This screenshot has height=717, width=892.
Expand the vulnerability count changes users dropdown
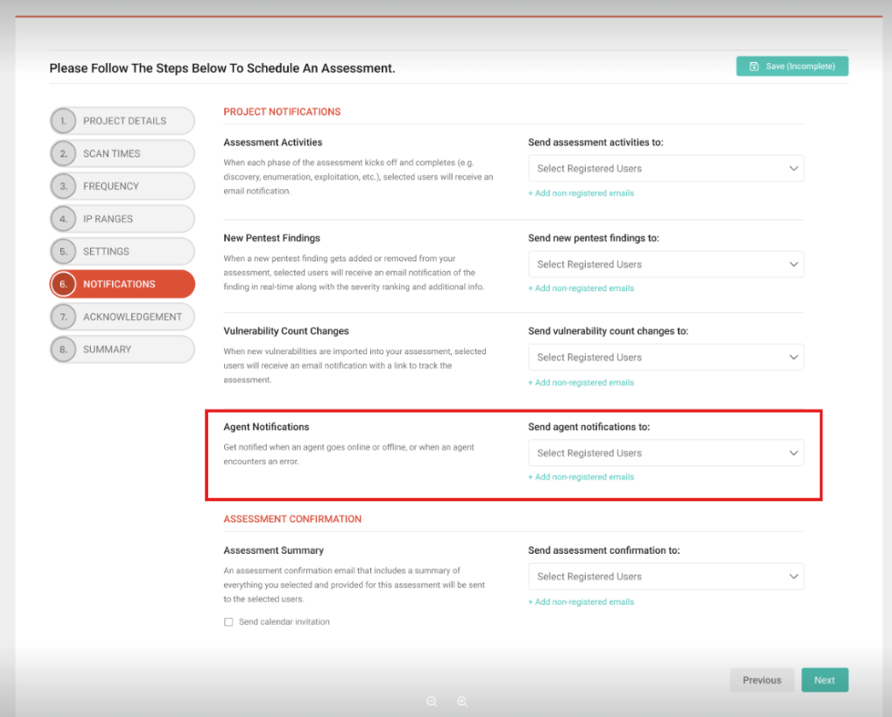point(665,357)
